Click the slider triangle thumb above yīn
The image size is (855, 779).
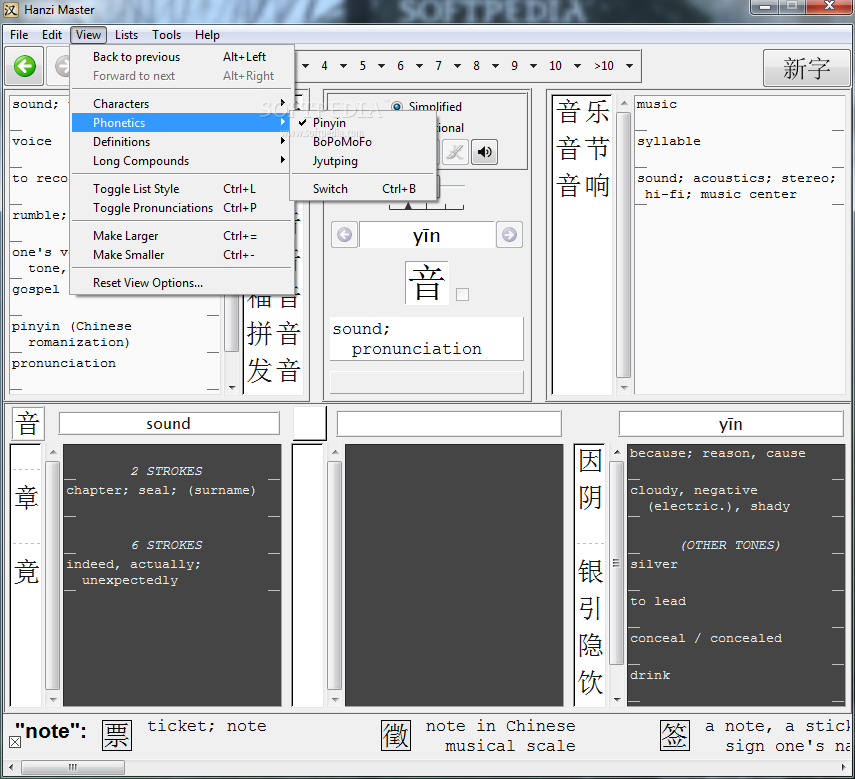coord(408,206)
